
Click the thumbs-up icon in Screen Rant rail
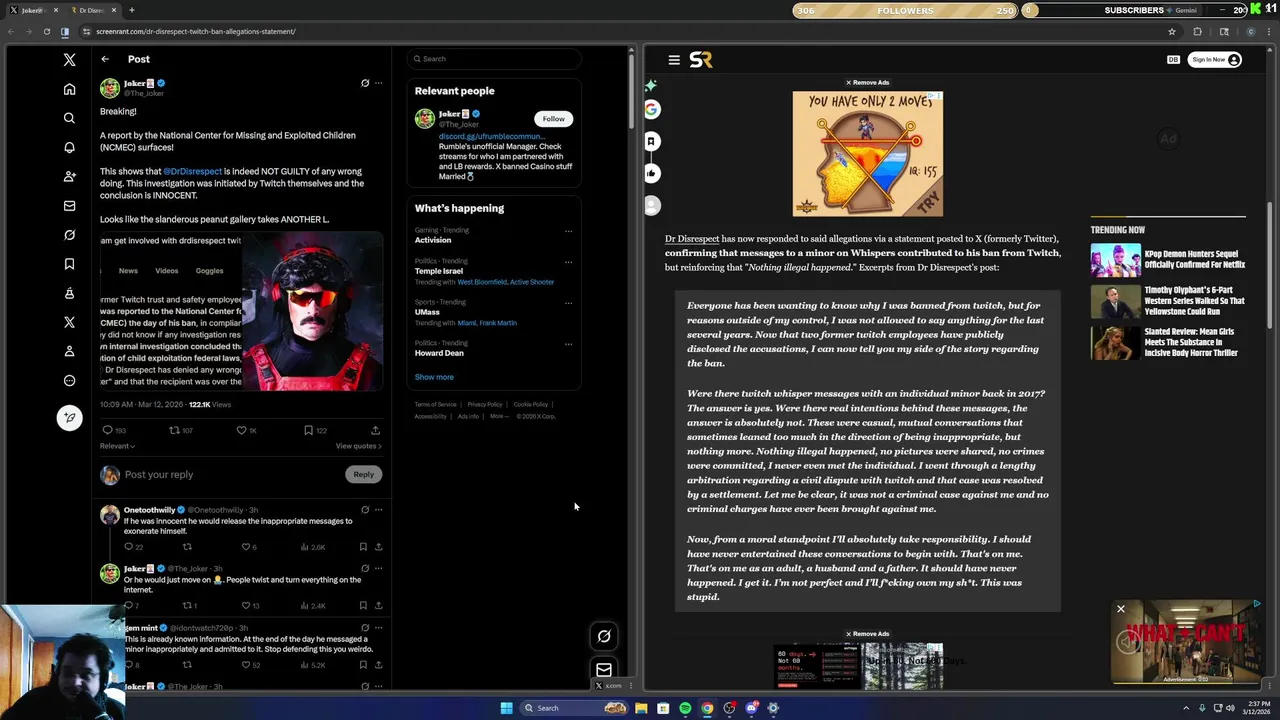pos(652,173)
